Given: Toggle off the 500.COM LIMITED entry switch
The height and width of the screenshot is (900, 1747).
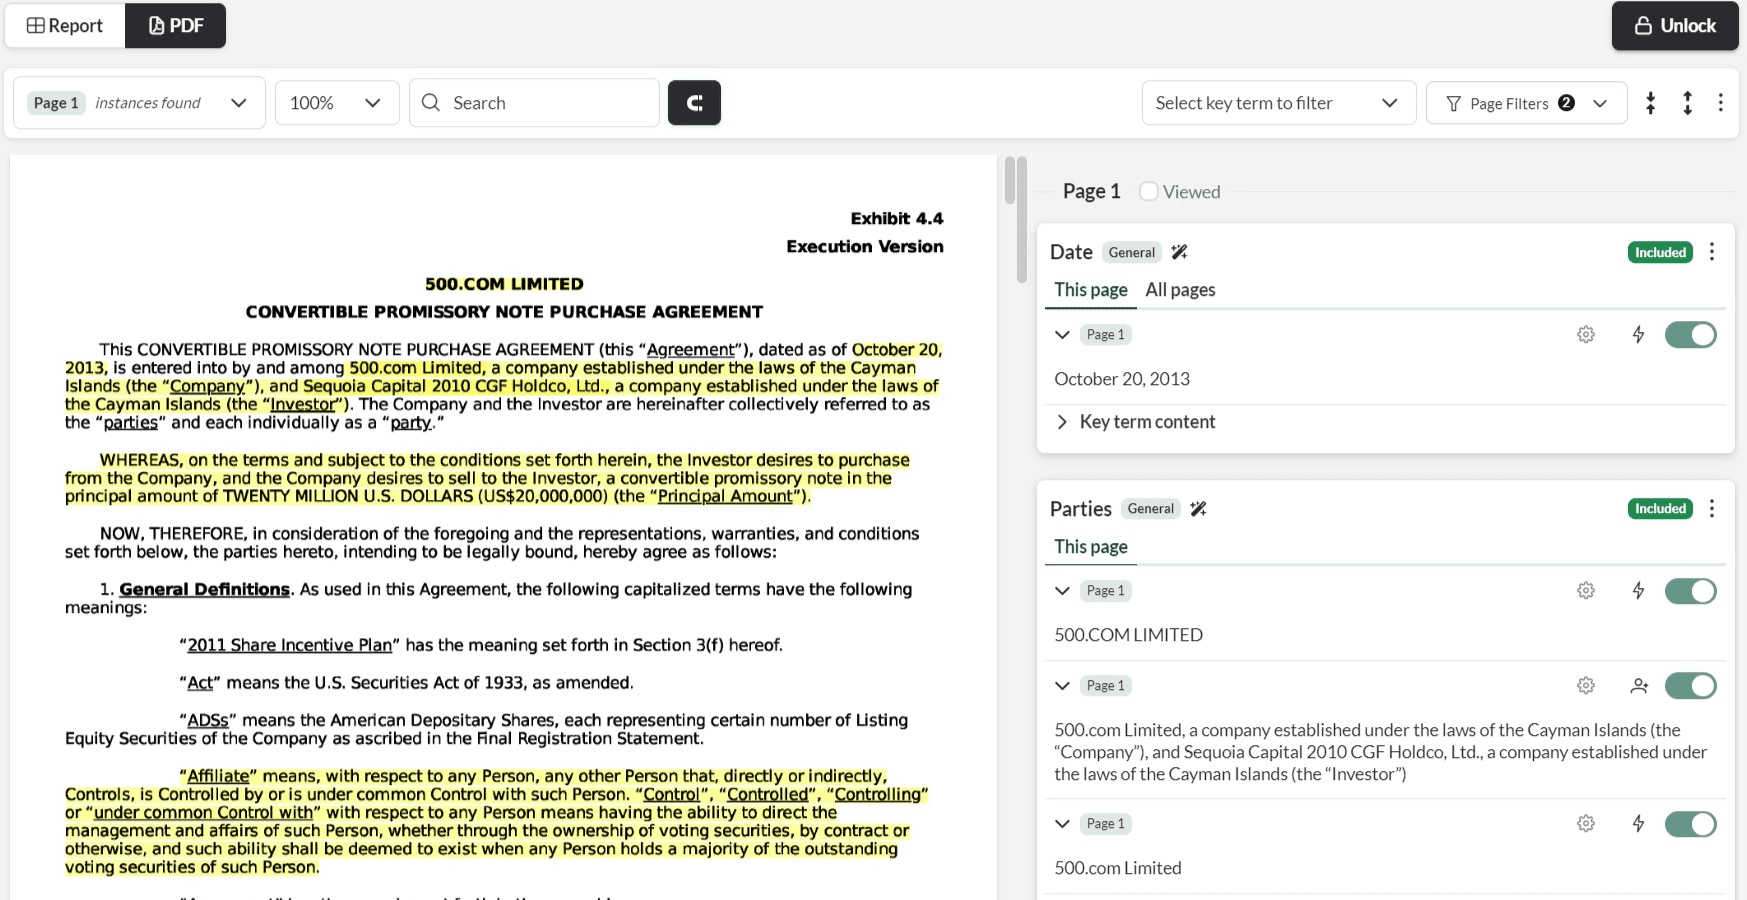Looking at the screenshot, I should pyautogui.click(x=1690, y=591).
